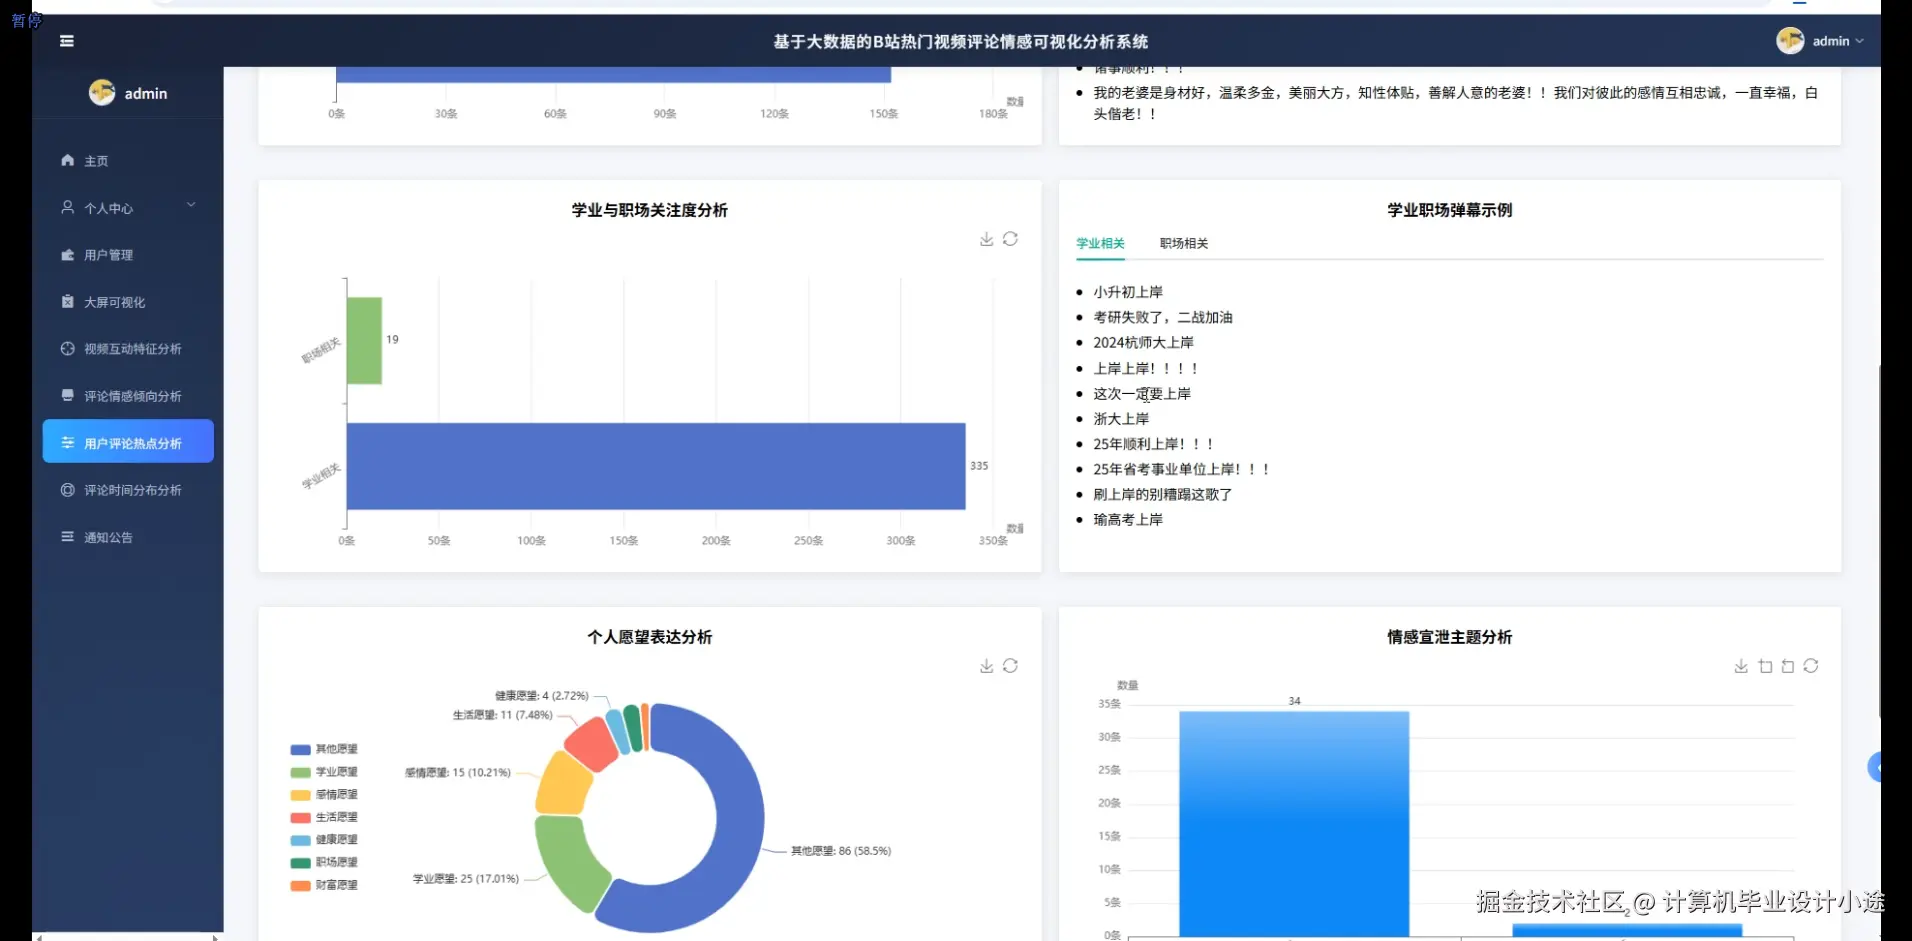Hide 财富愿望 series via its legend entry
1912x941 pixels.
tap(324, 885)
